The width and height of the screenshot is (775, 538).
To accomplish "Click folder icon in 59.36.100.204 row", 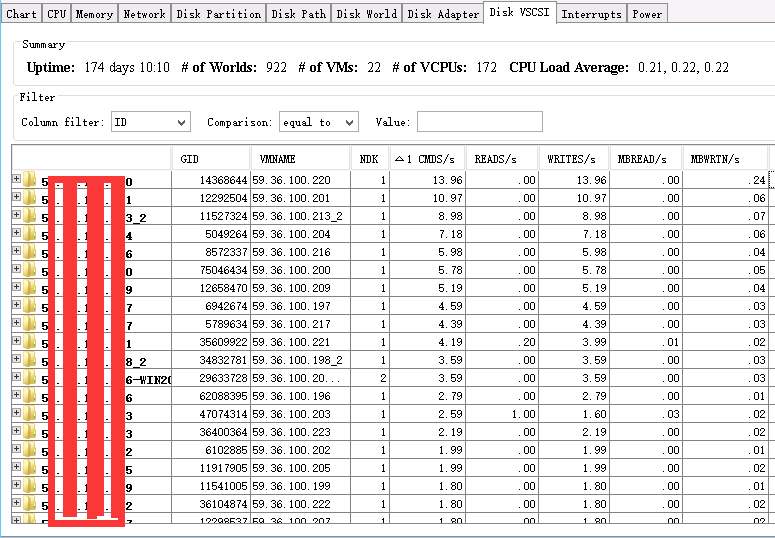I will tap(30, 233).
